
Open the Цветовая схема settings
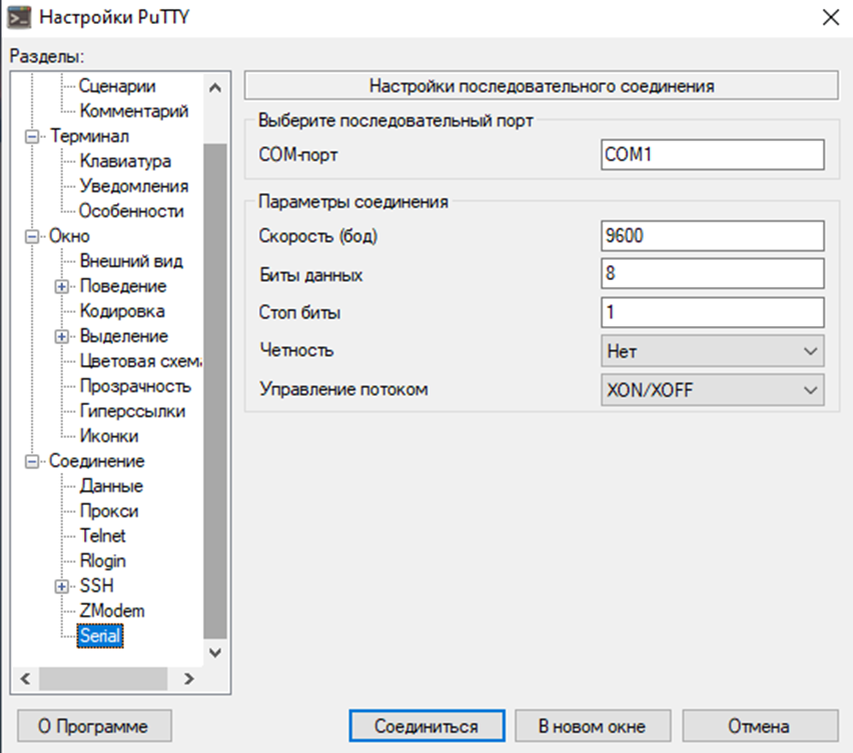141,361
